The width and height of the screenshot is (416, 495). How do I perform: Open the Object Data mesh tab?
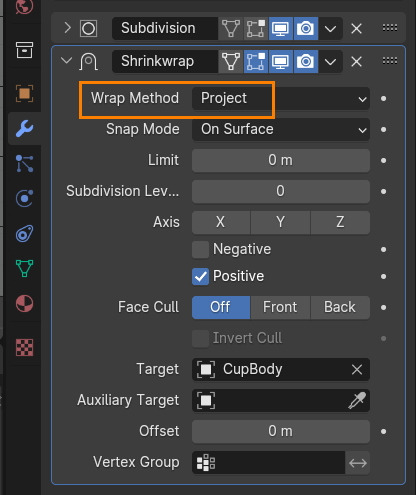tap(24, 268)
